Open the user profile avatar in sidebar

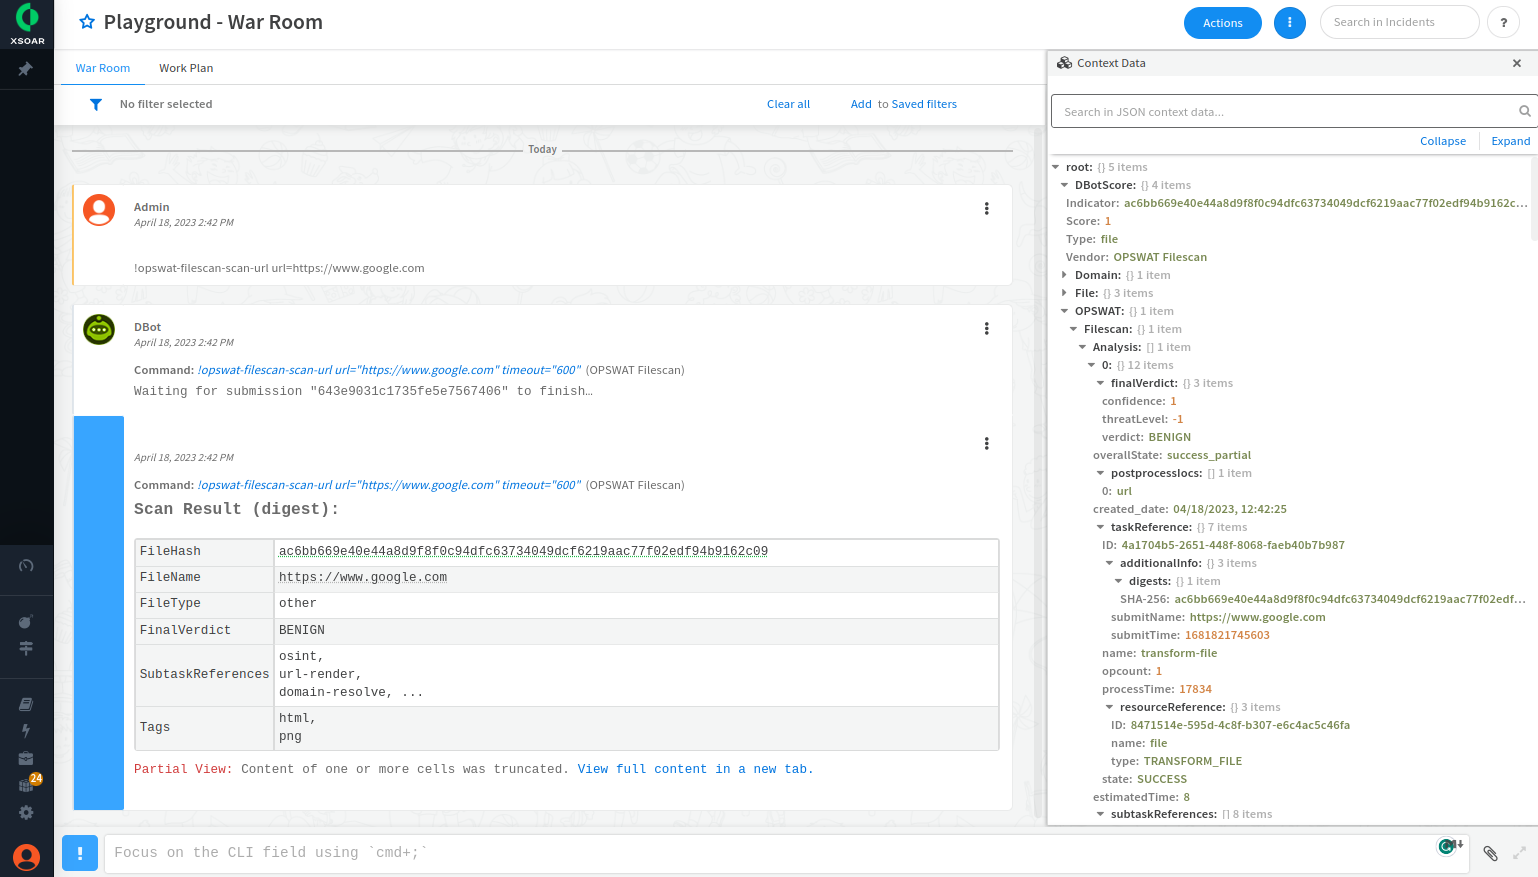[x=27, y=857]
